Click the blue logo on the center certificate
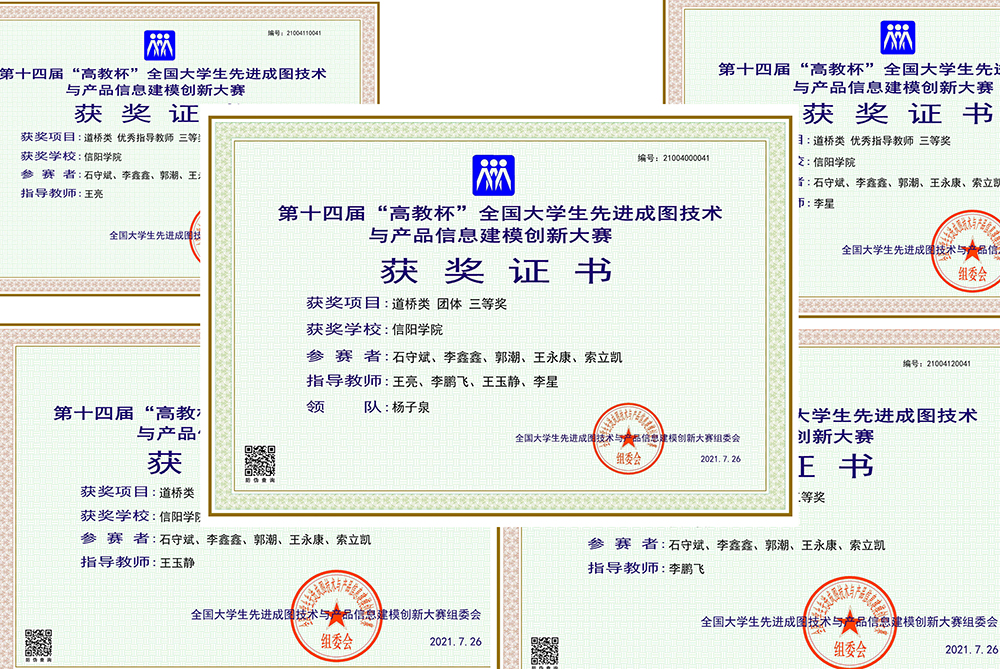This screenshot has height=669, width=1000. click(492, 176)
